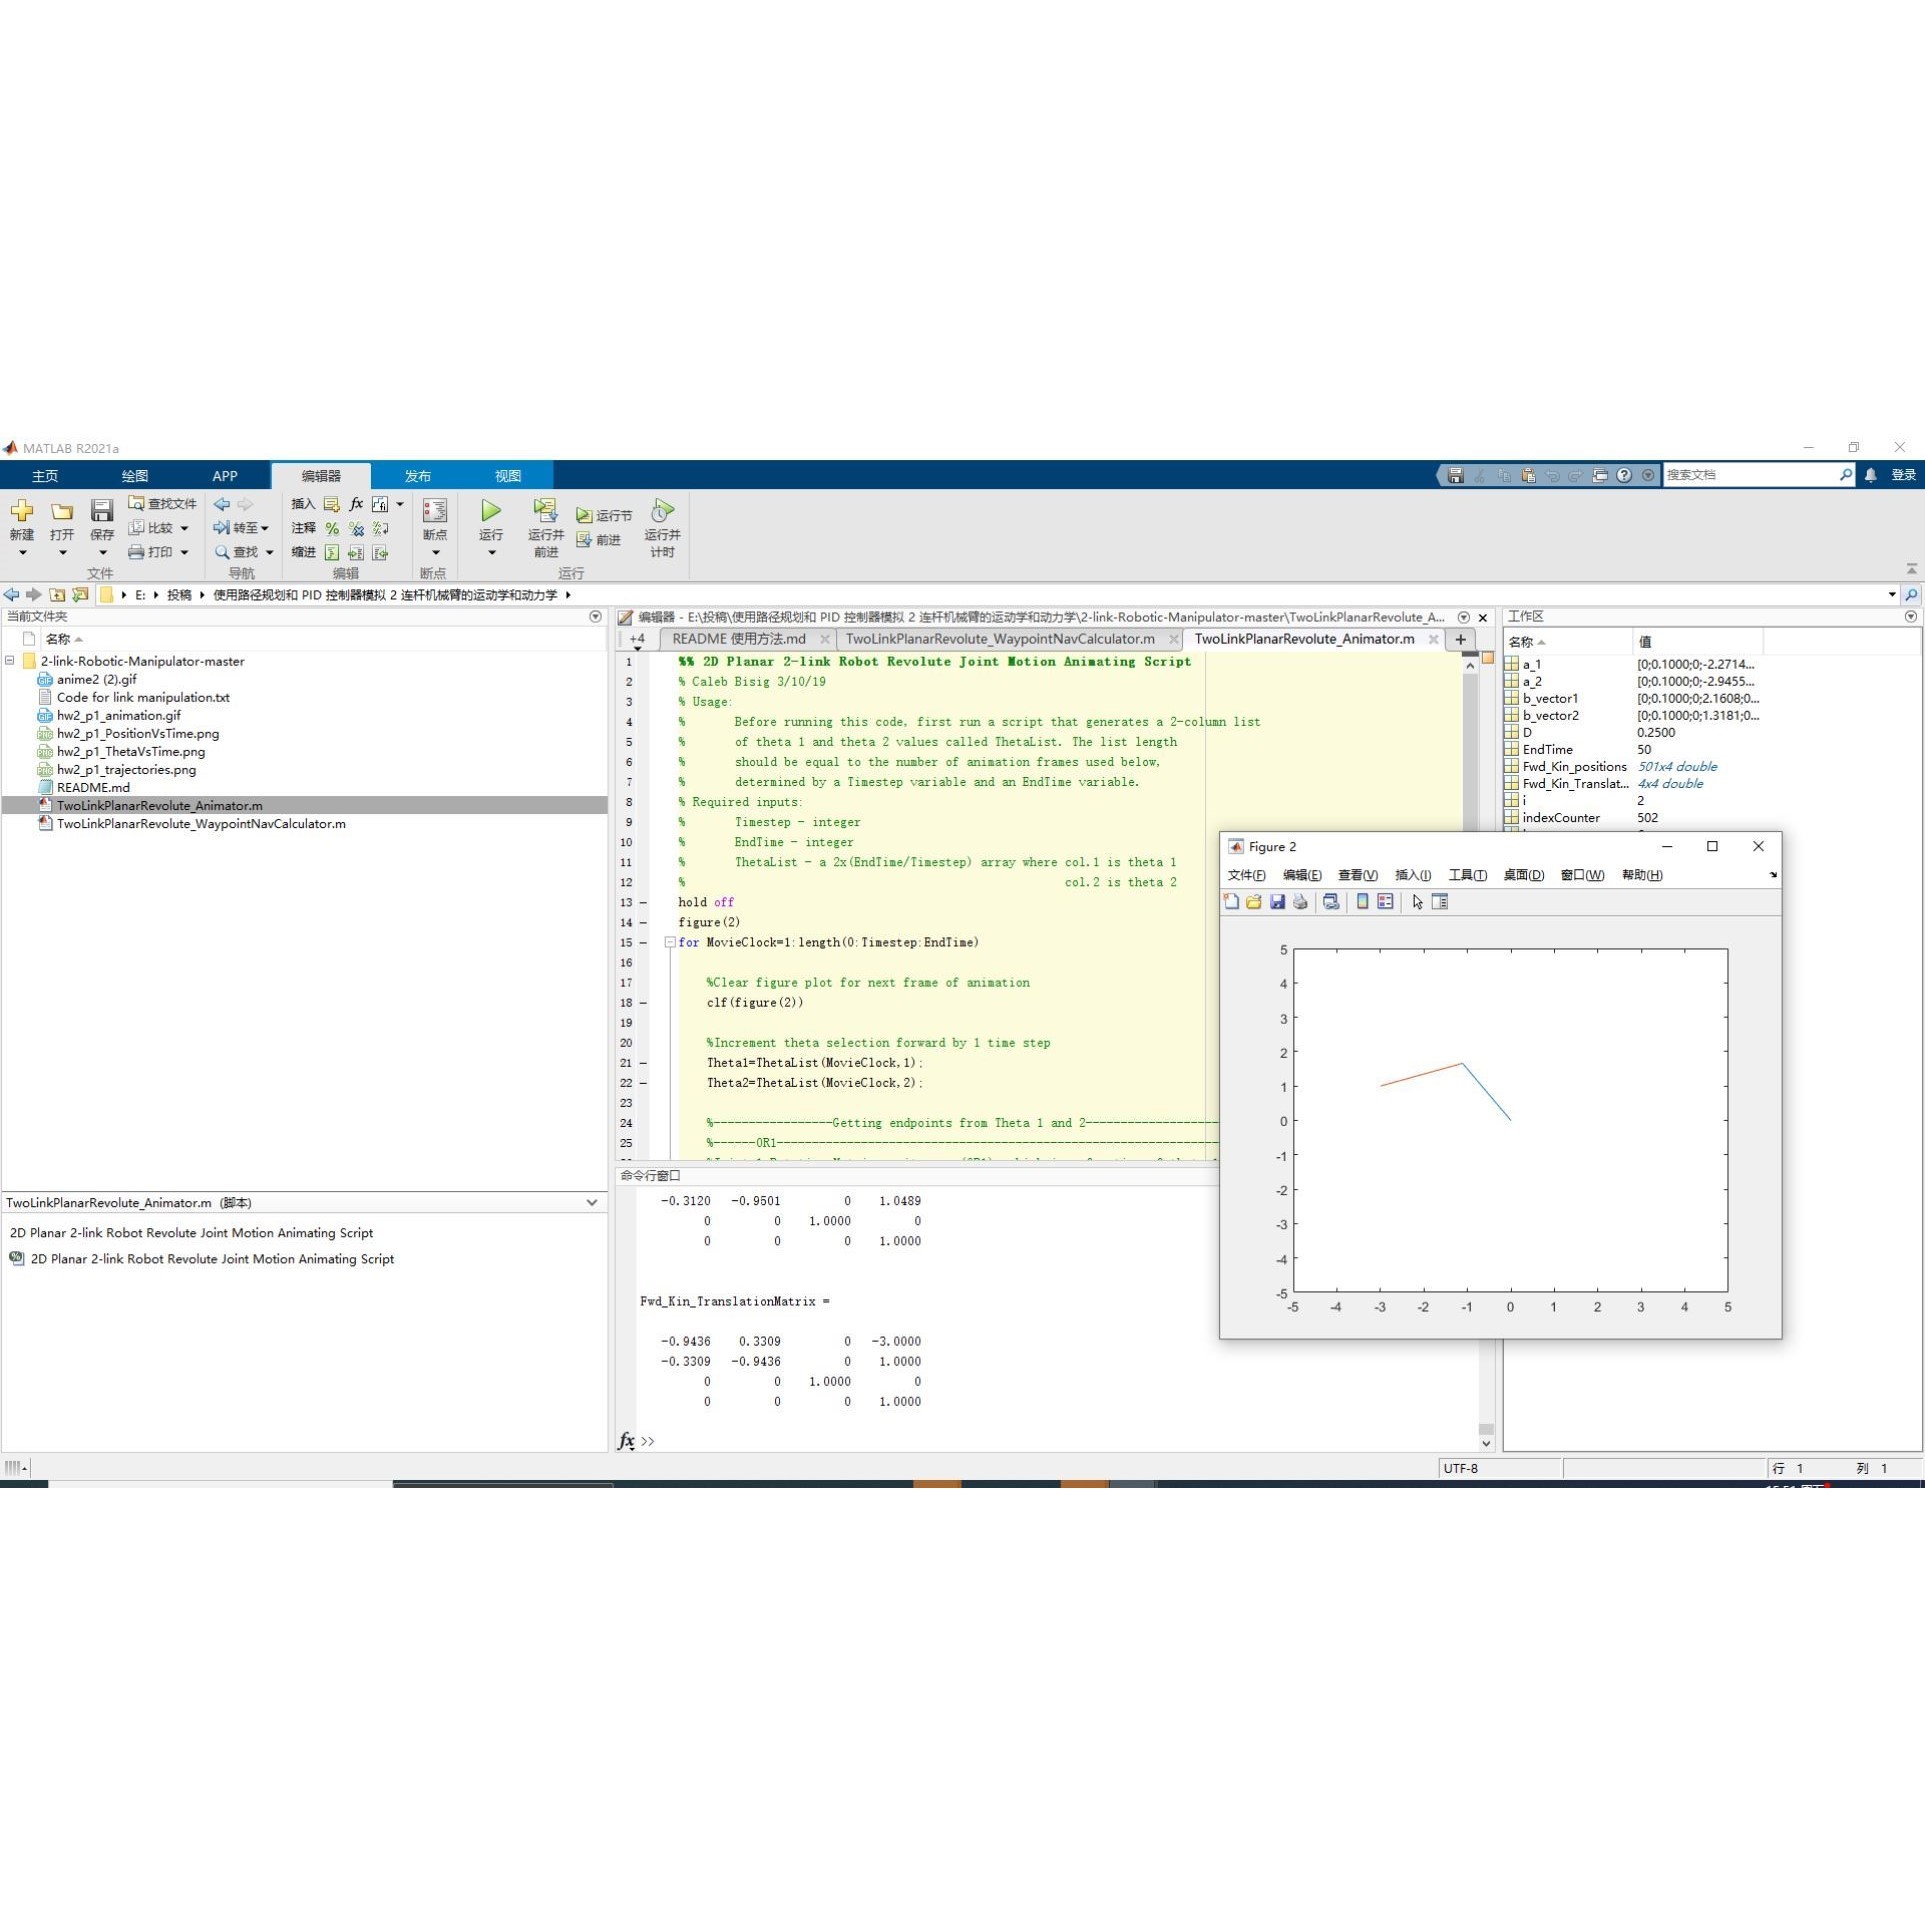Add a new editor tab with plus button
Image resolution: width=1925 pixels, height=1925 pixels.
(x=1461, y=639)
